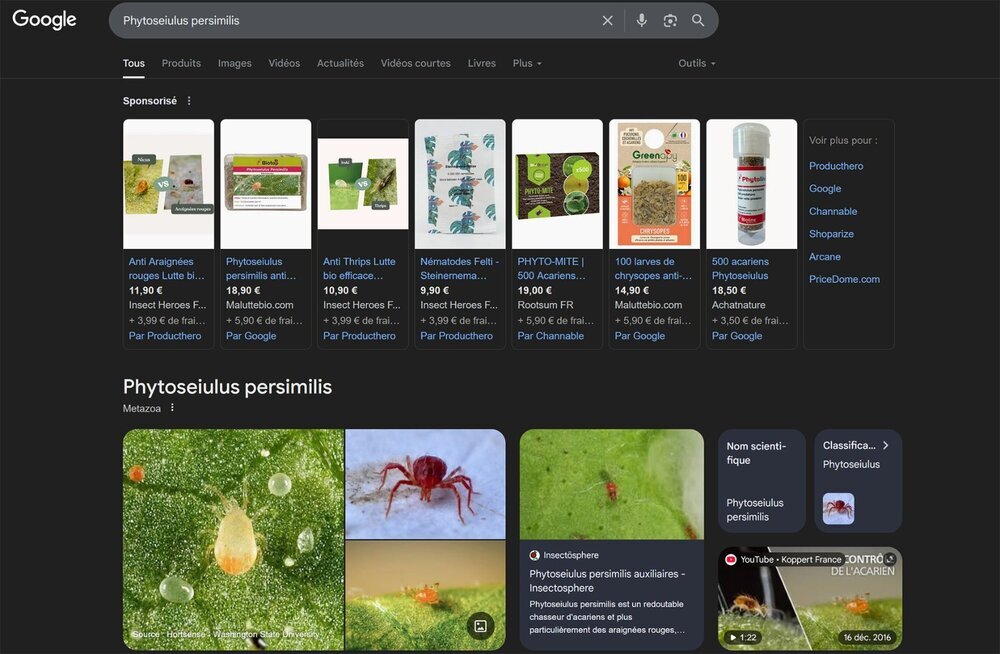Viewport: 1000px width, 654px height.
Task: Click the Google logo
Action: click(44, 20)
